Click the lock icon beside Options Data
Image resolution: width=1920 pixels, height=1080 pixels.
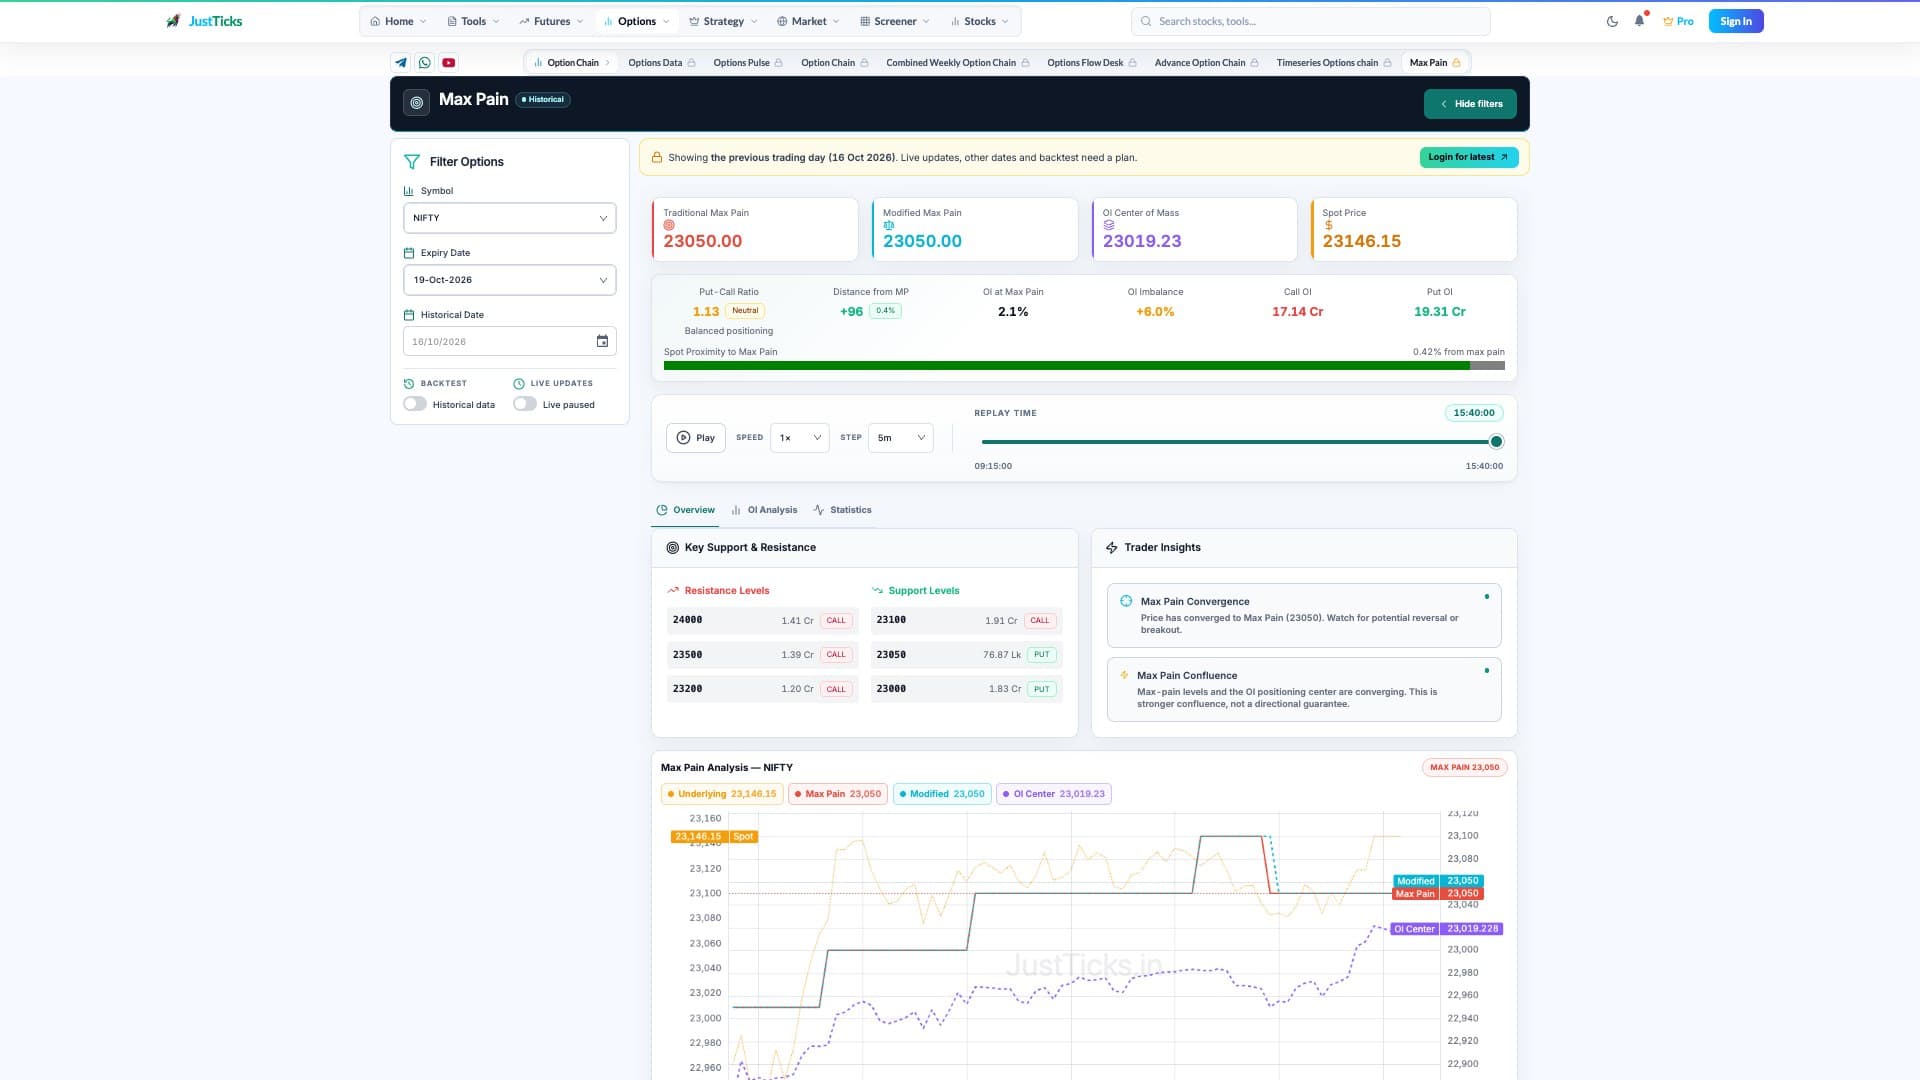[x=691, y=63]
